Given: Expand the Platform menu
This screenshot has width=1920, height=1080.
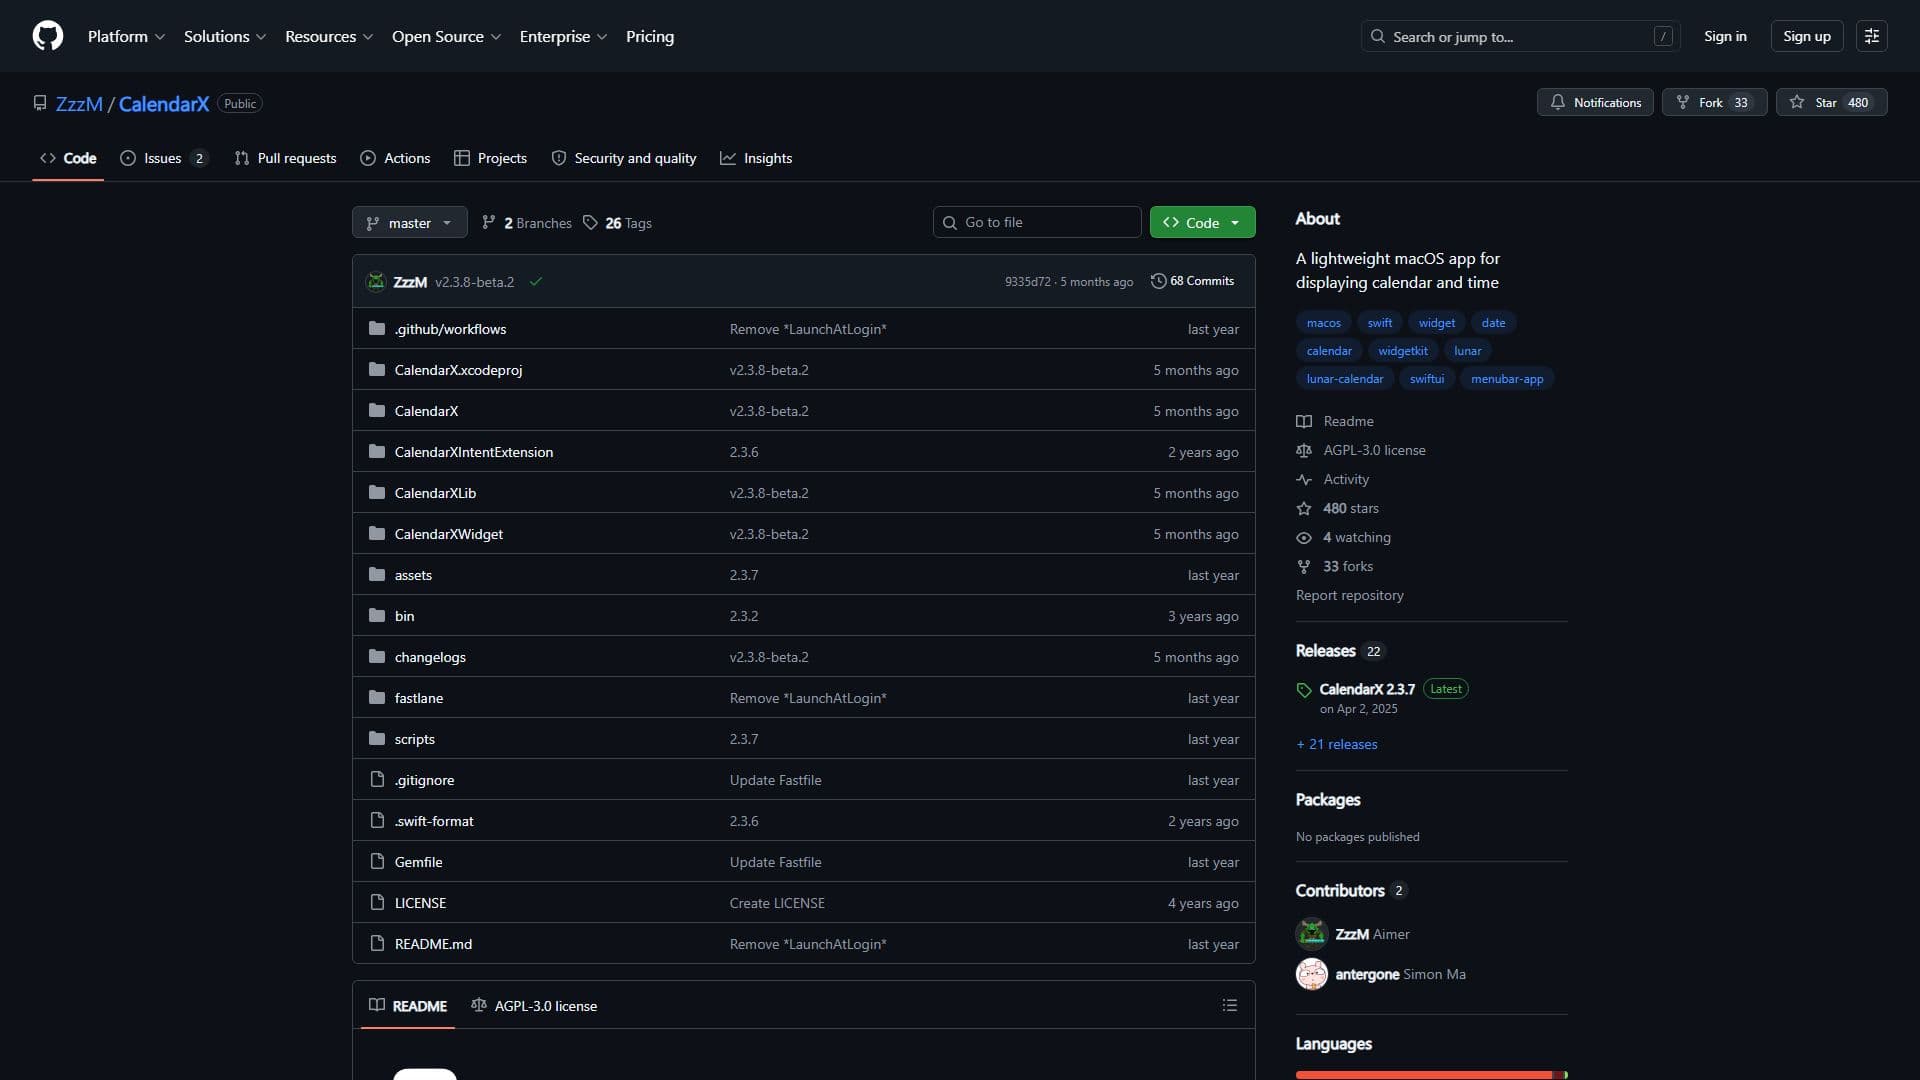Looking at the screenshot, I should (x=126, y=36).
